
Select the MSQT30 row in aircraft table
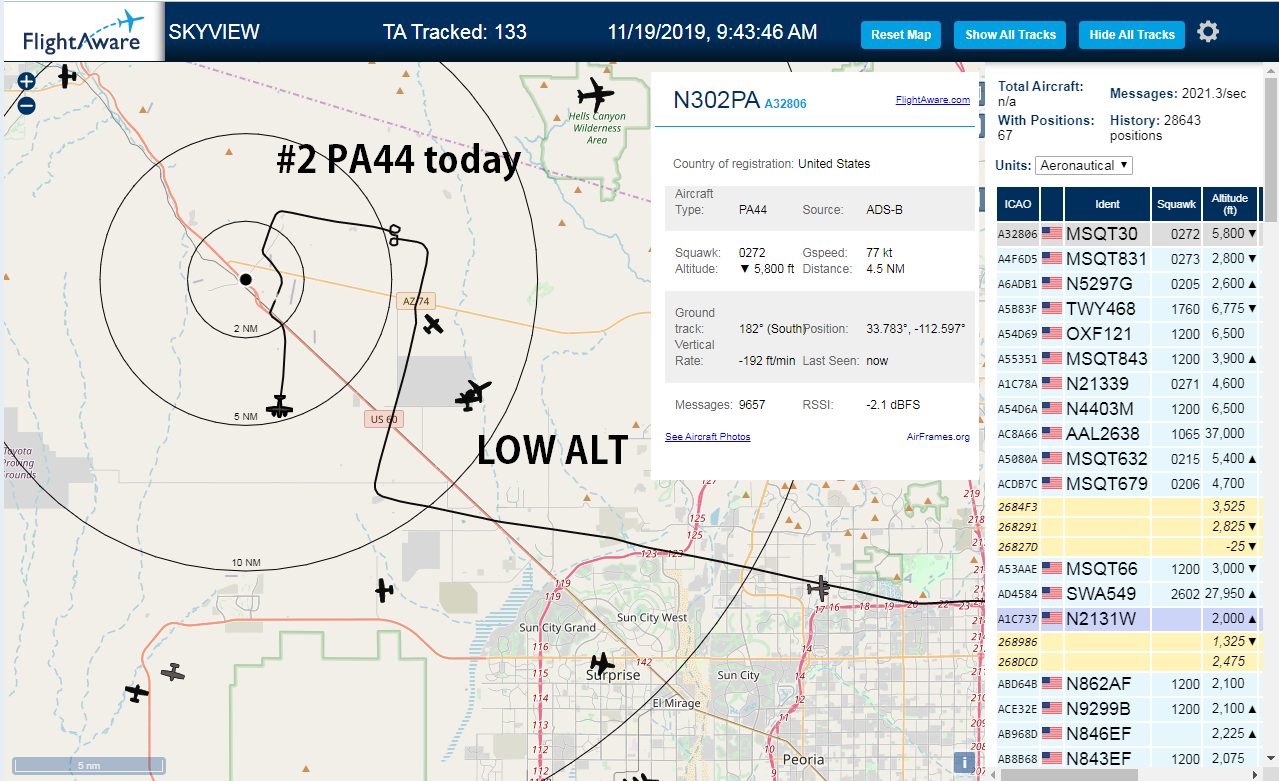point(1128,234)
